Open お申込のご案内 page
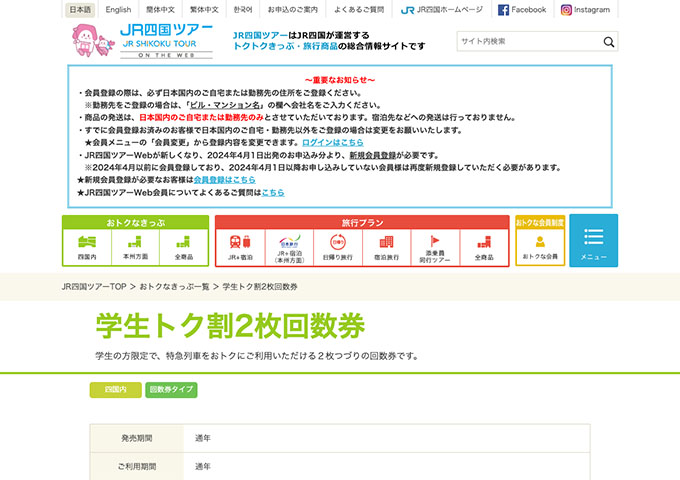 coord(293,10)
